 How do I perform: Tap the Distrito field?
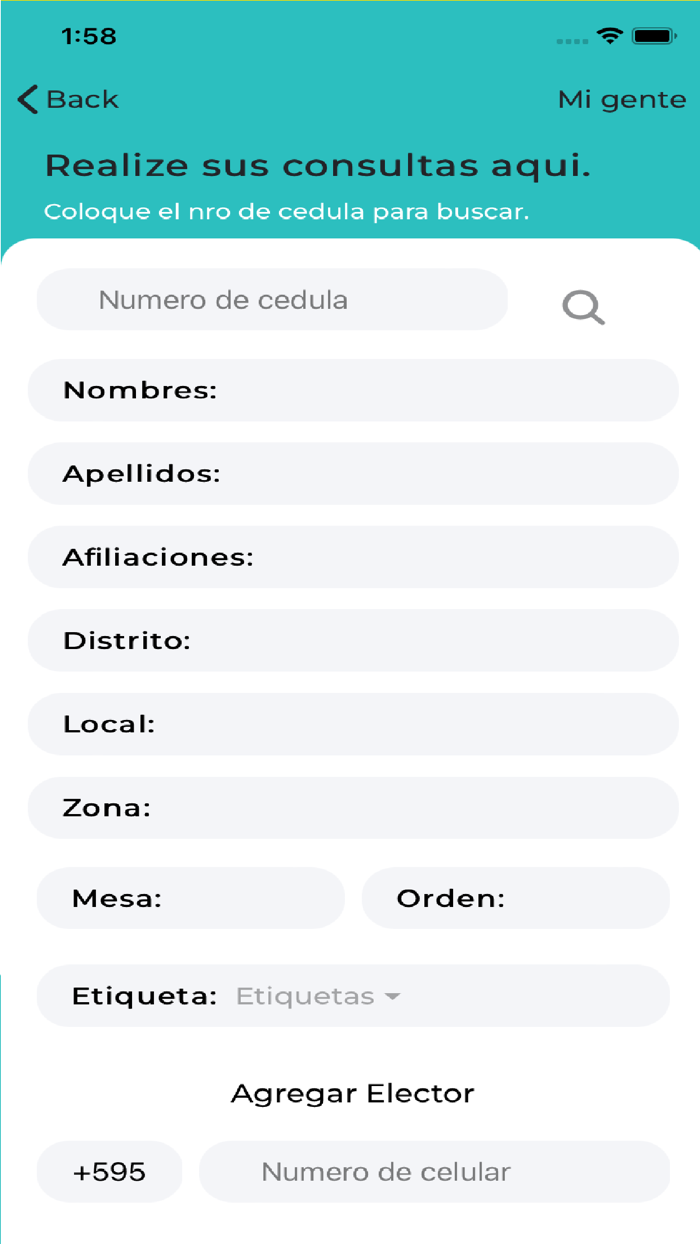353,641
